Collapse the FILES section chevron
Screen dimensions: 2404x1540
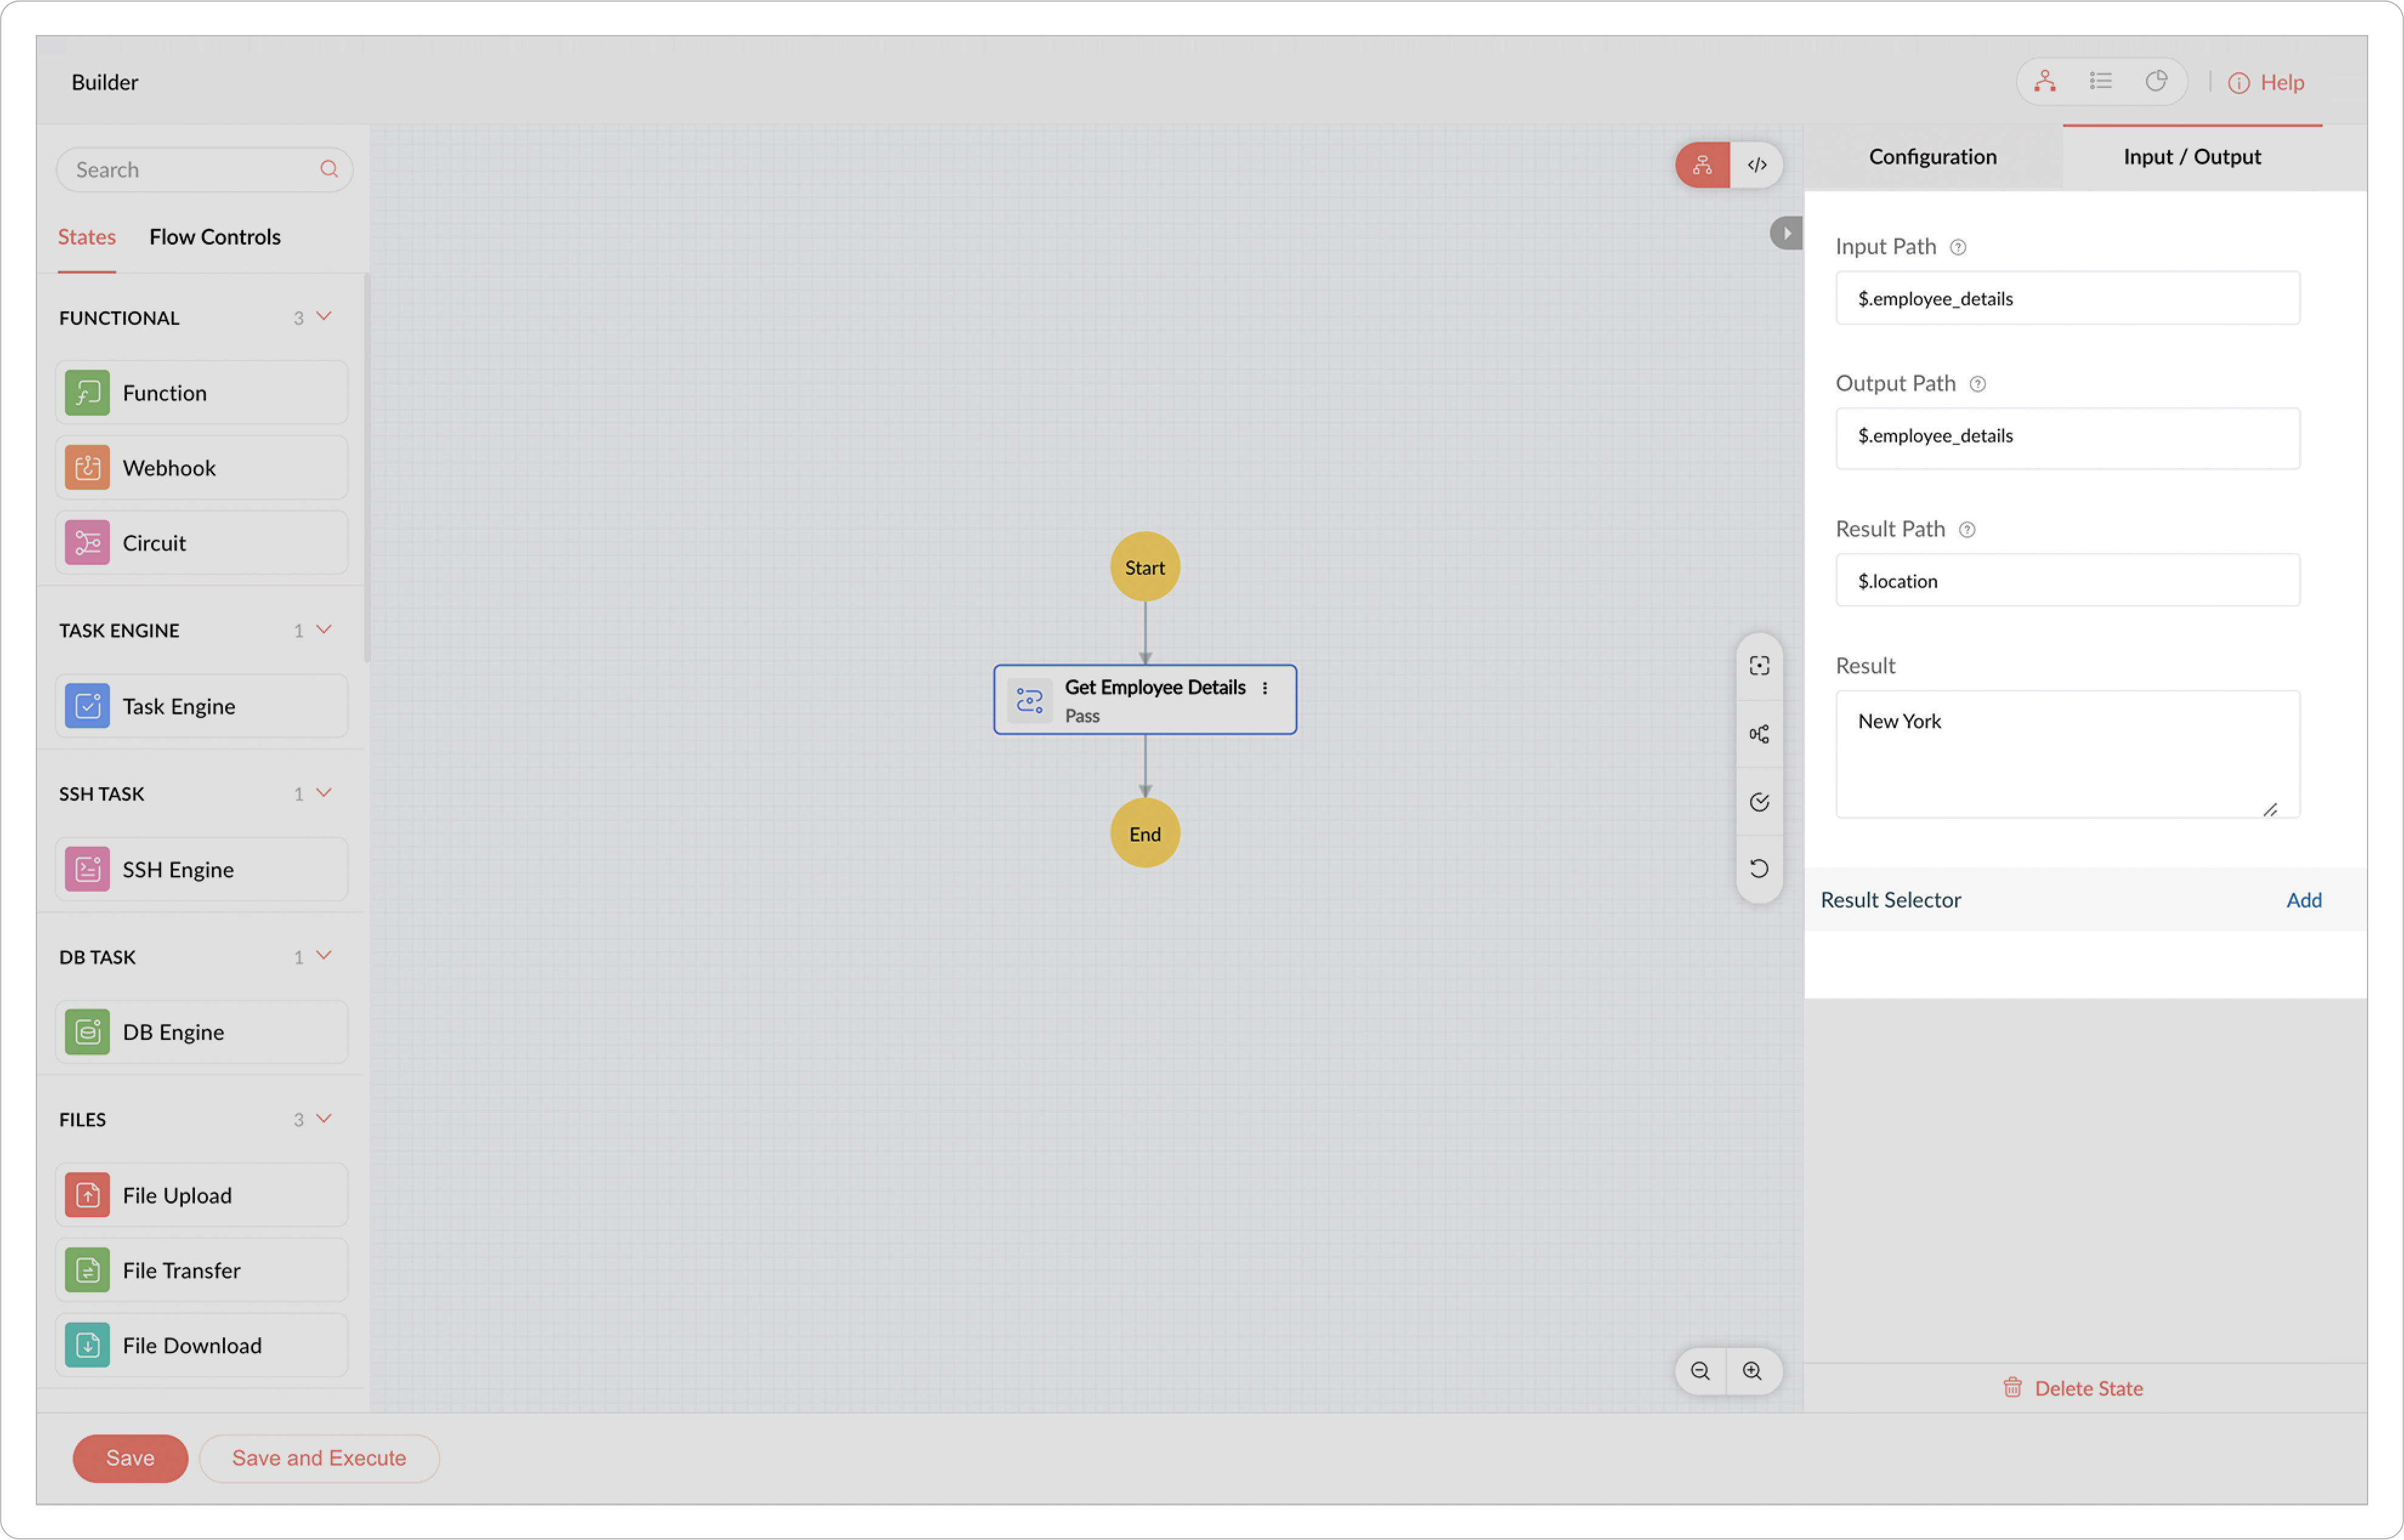(x=324, y=1118)
